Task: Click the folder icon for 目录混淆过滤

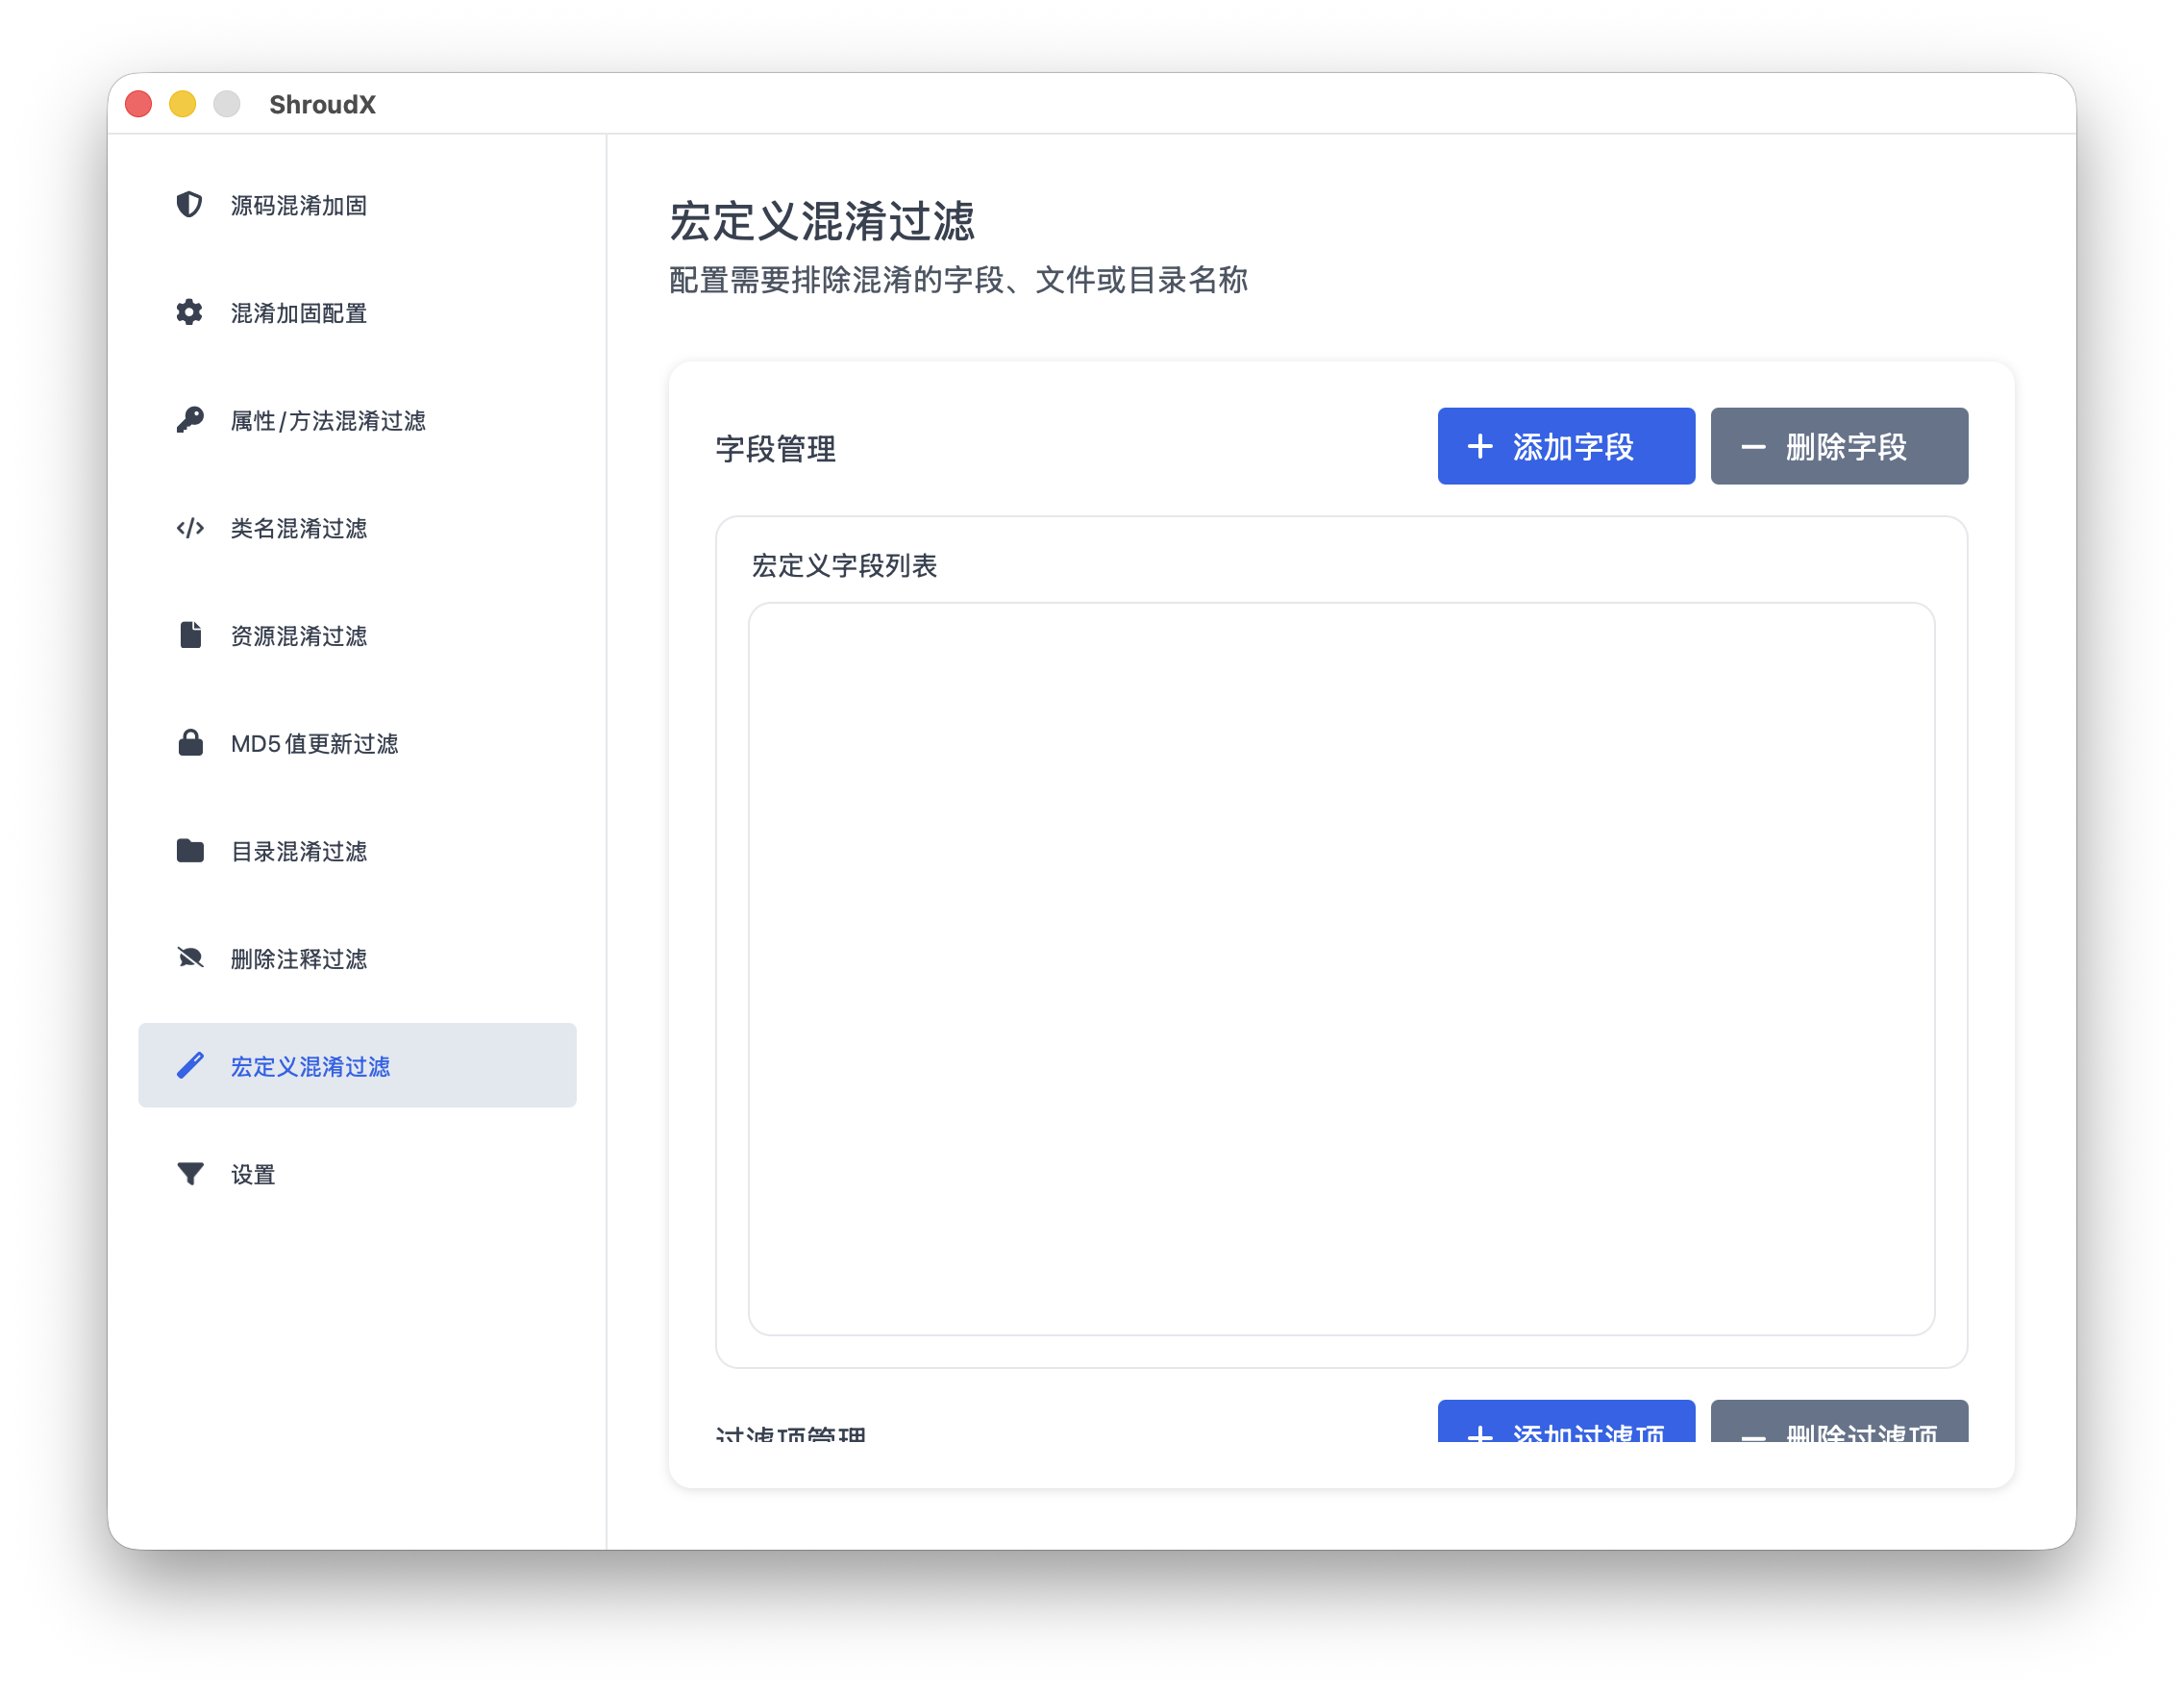Action: (x=190, y=851)
